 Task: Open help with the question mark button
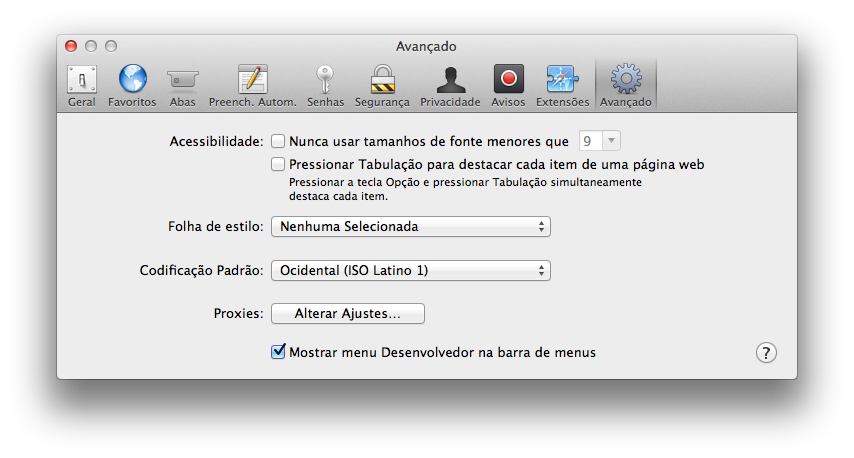point(766,353)
